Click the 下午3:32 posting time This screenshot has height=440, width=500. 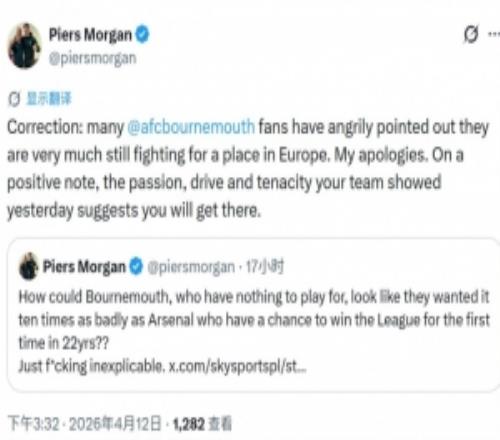tap(34, 424)
